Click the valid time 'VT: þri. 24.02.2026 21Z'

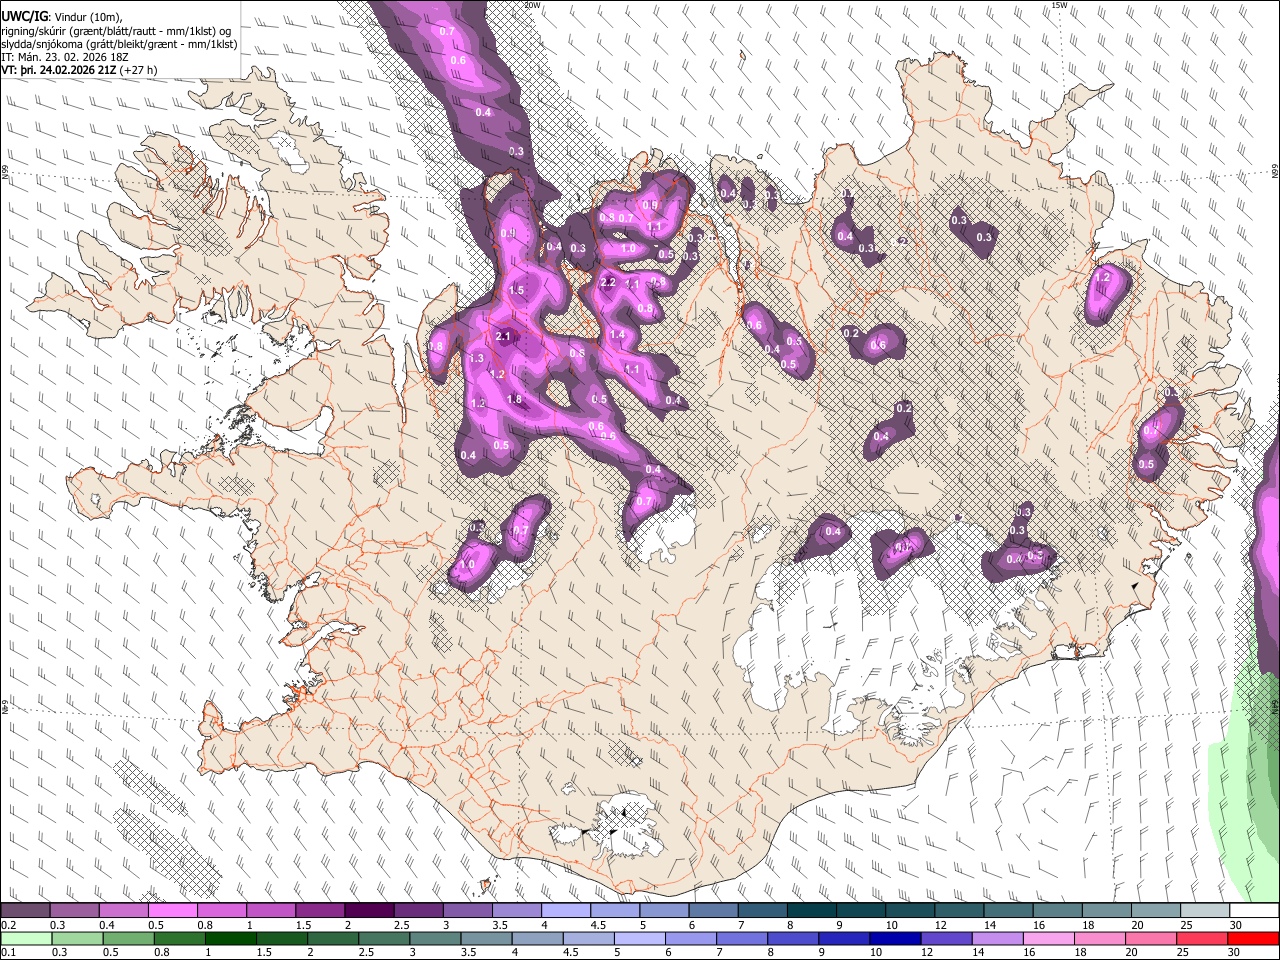[58, 71]
